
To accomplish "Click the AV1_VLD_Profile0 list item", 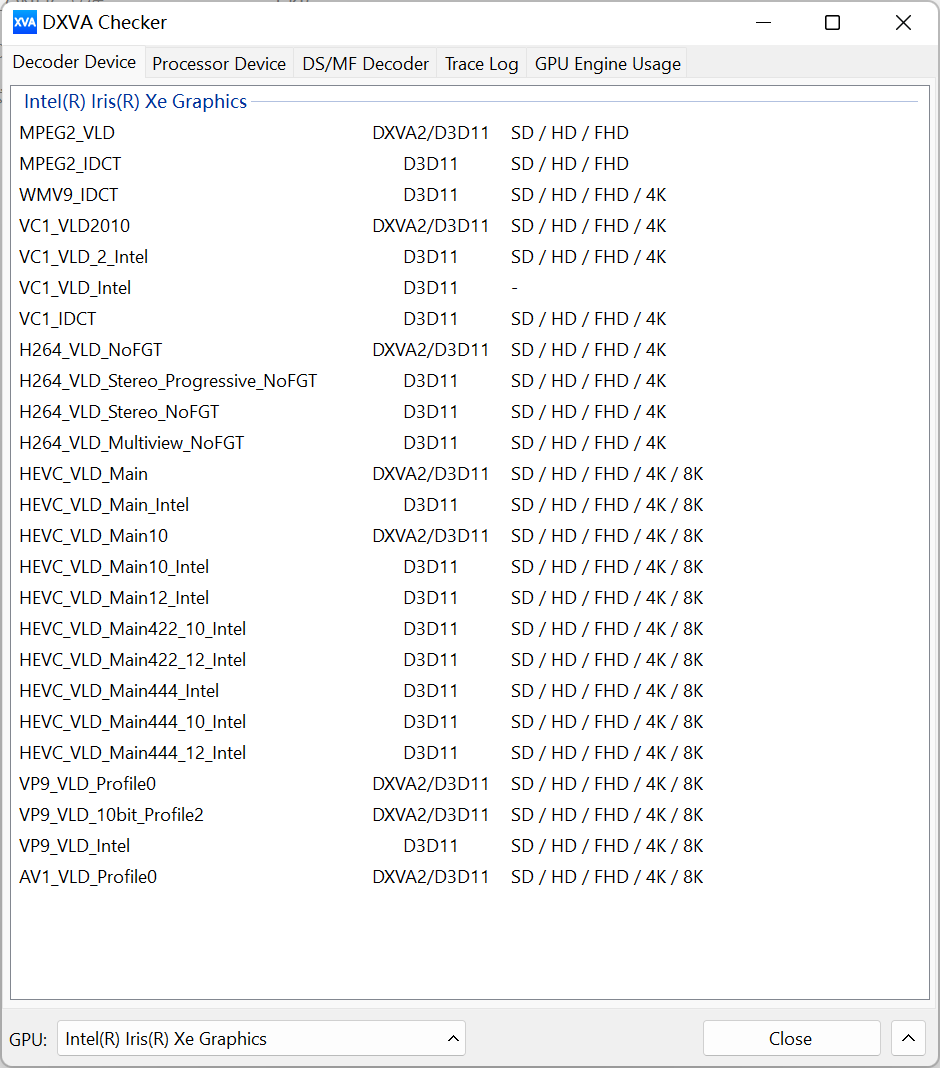I will pyautogui.click(x=88, y=877).
